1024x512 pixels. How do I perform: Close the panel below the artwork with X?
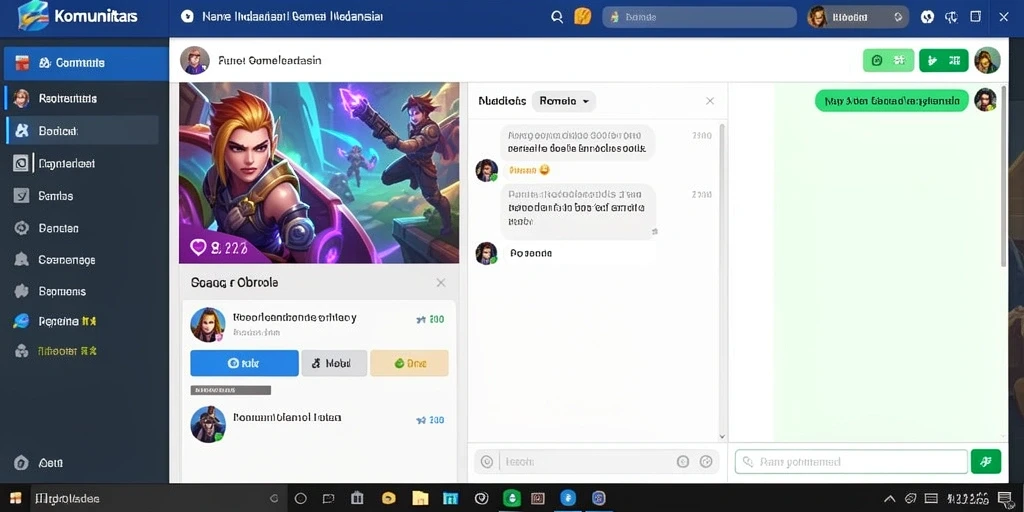tap(441, 283)
